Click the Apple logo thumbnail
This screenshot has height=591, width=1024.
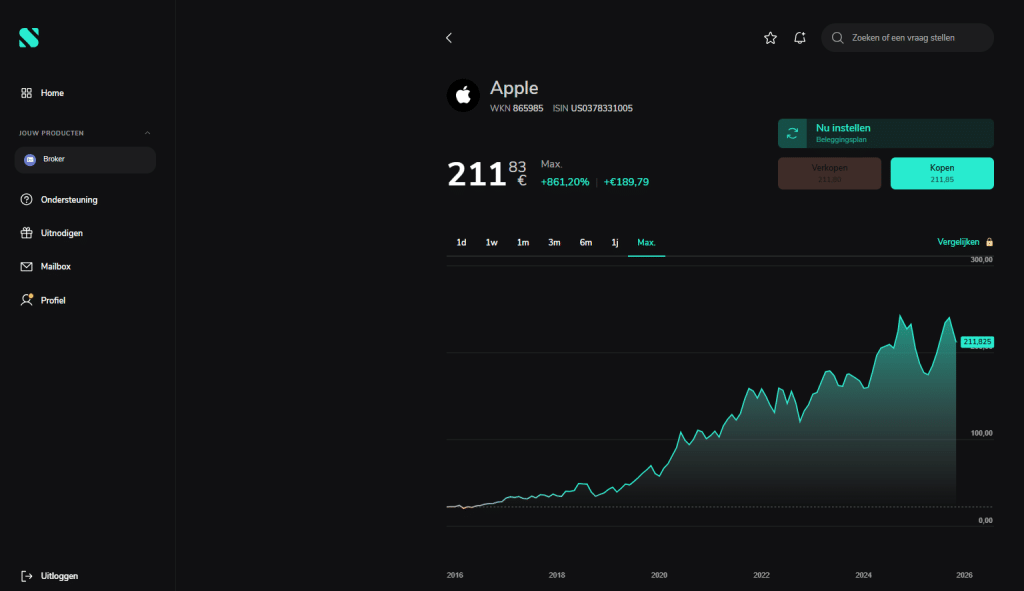(x=463, y=95)
